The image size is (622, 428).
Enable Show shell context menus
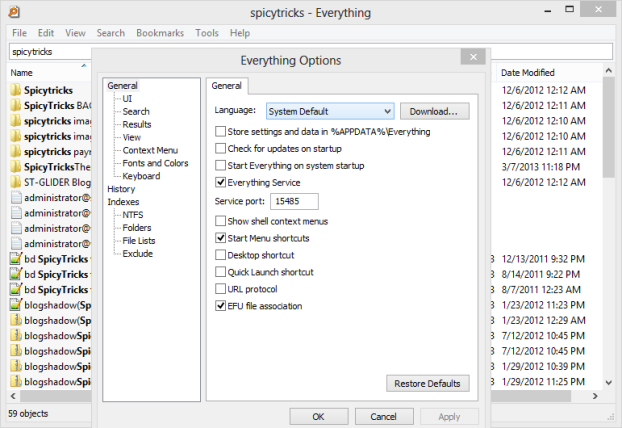(x=220, y=221)
